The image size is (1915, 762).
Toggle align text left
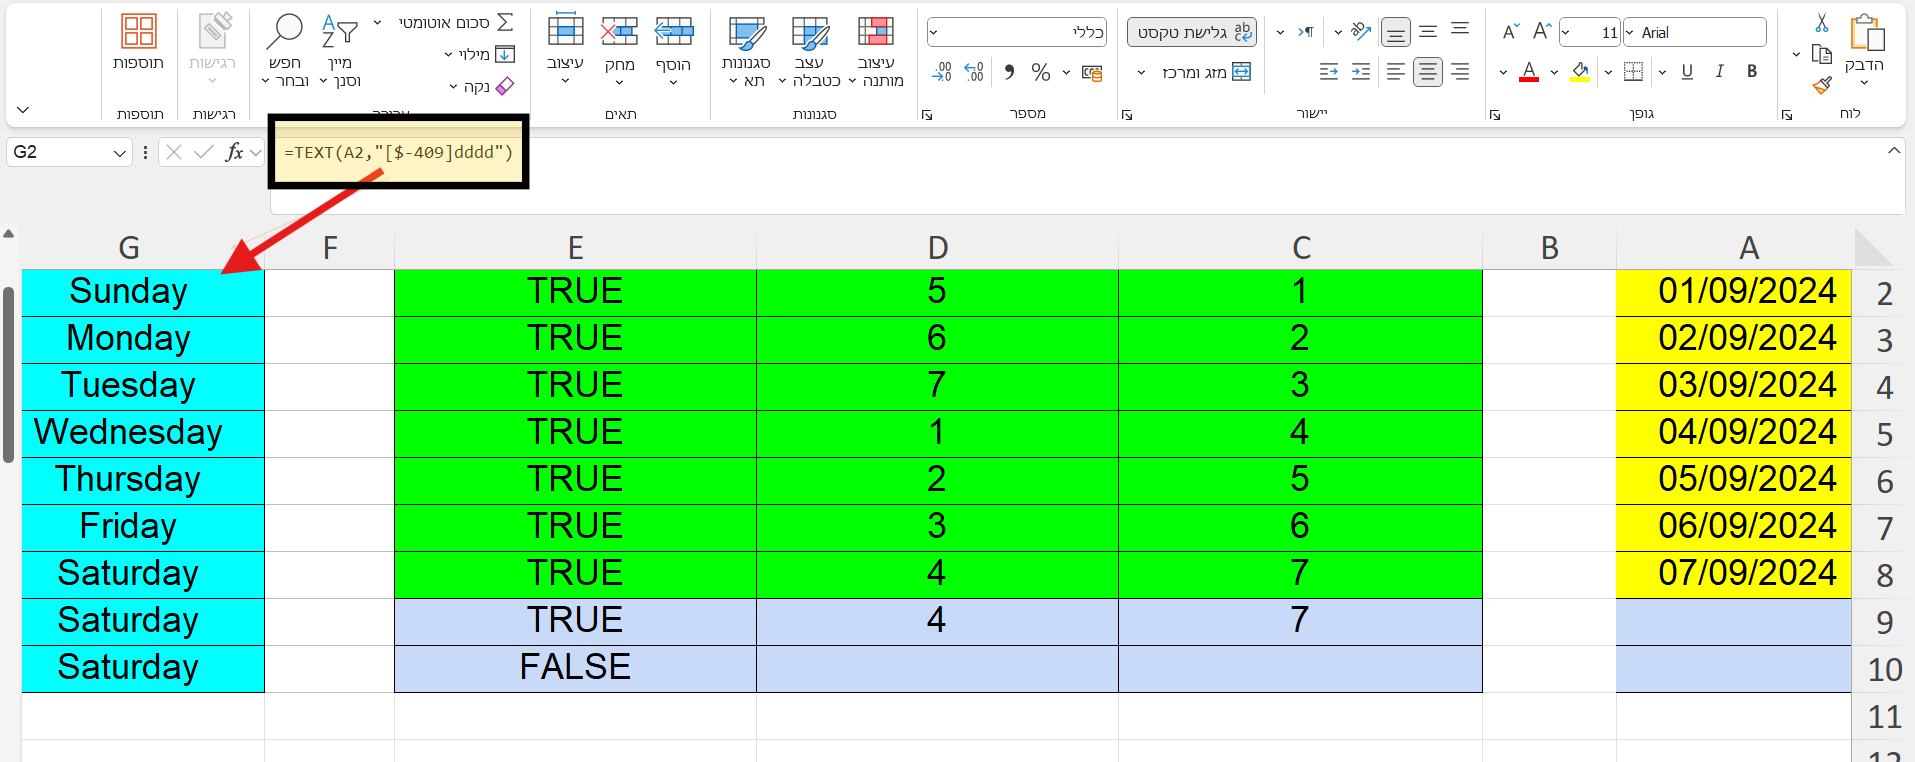coord(1395,71)
